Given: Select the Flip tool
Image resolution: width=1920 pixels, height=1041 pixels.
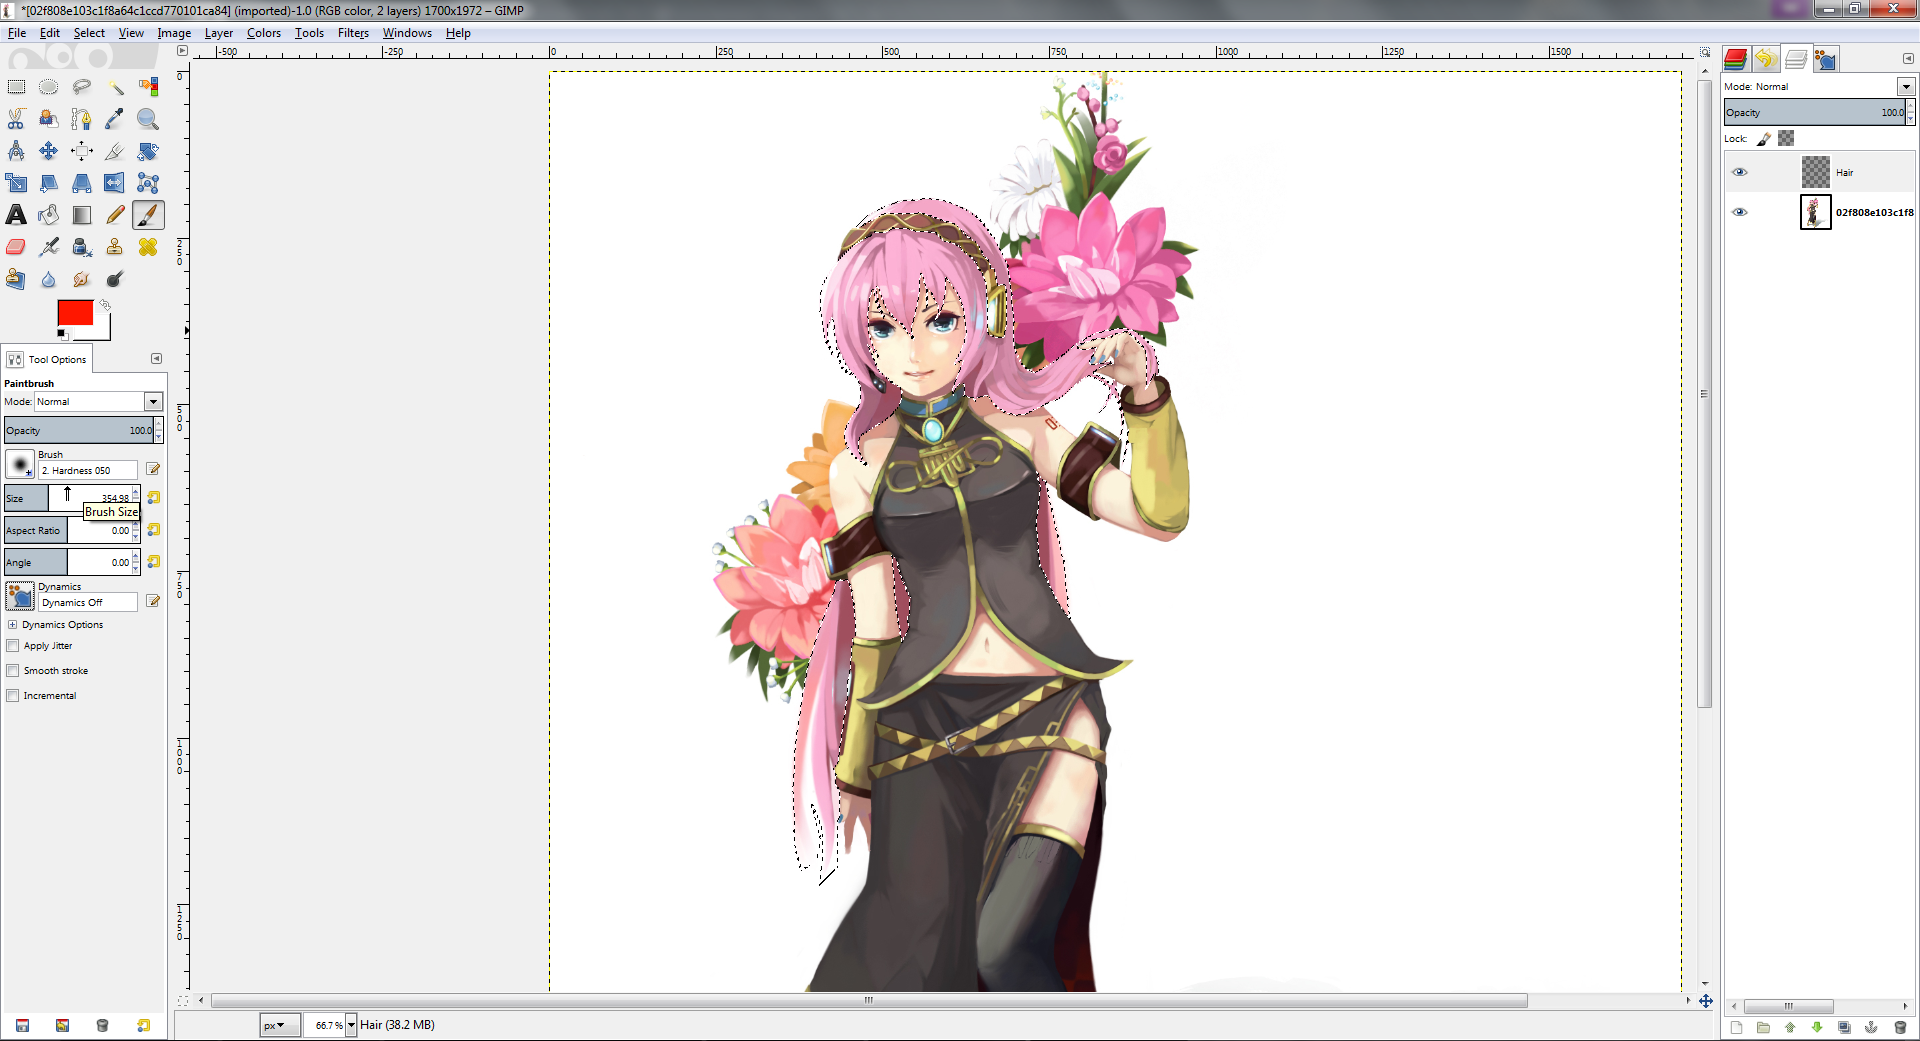Looking at the screenshot, I should pyautogui.click(x=115, y=183).
